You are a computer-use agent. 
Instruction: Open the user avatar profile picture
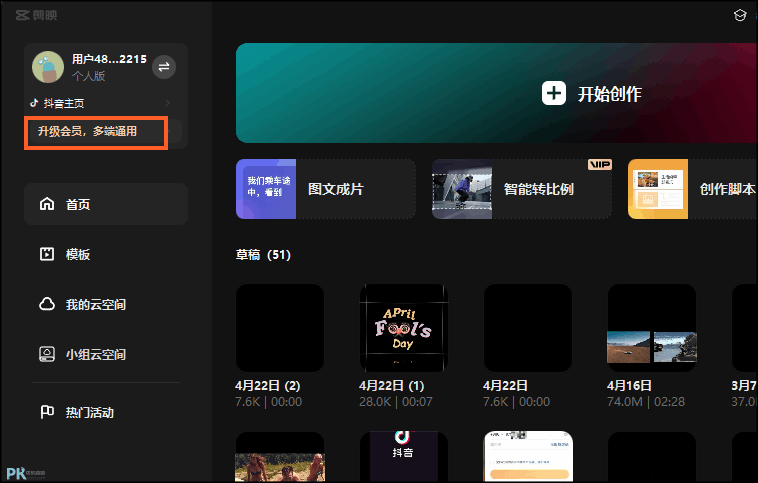pos(48,67)
